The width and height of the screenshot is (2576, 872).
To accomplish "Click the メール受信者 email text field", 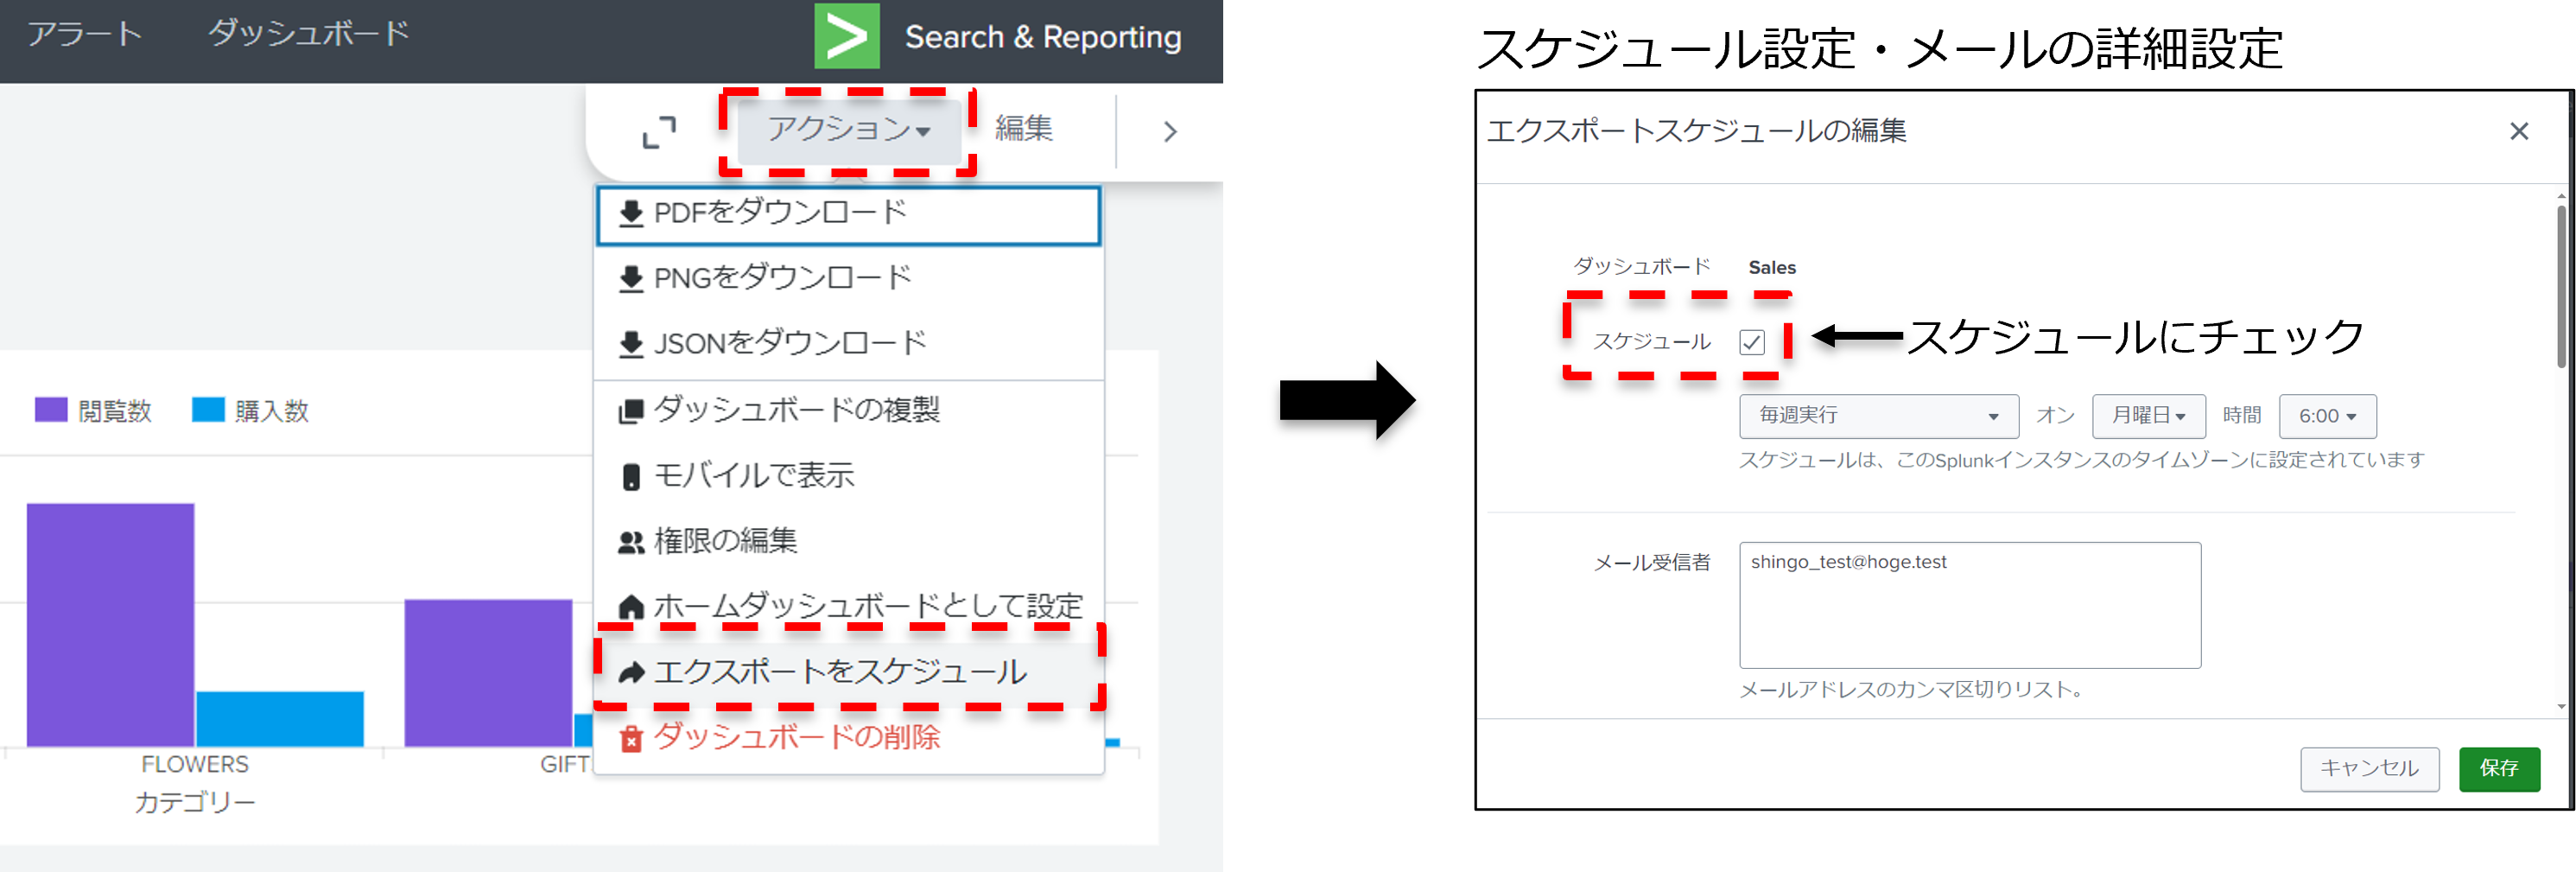I will [x=1969, y=605].
